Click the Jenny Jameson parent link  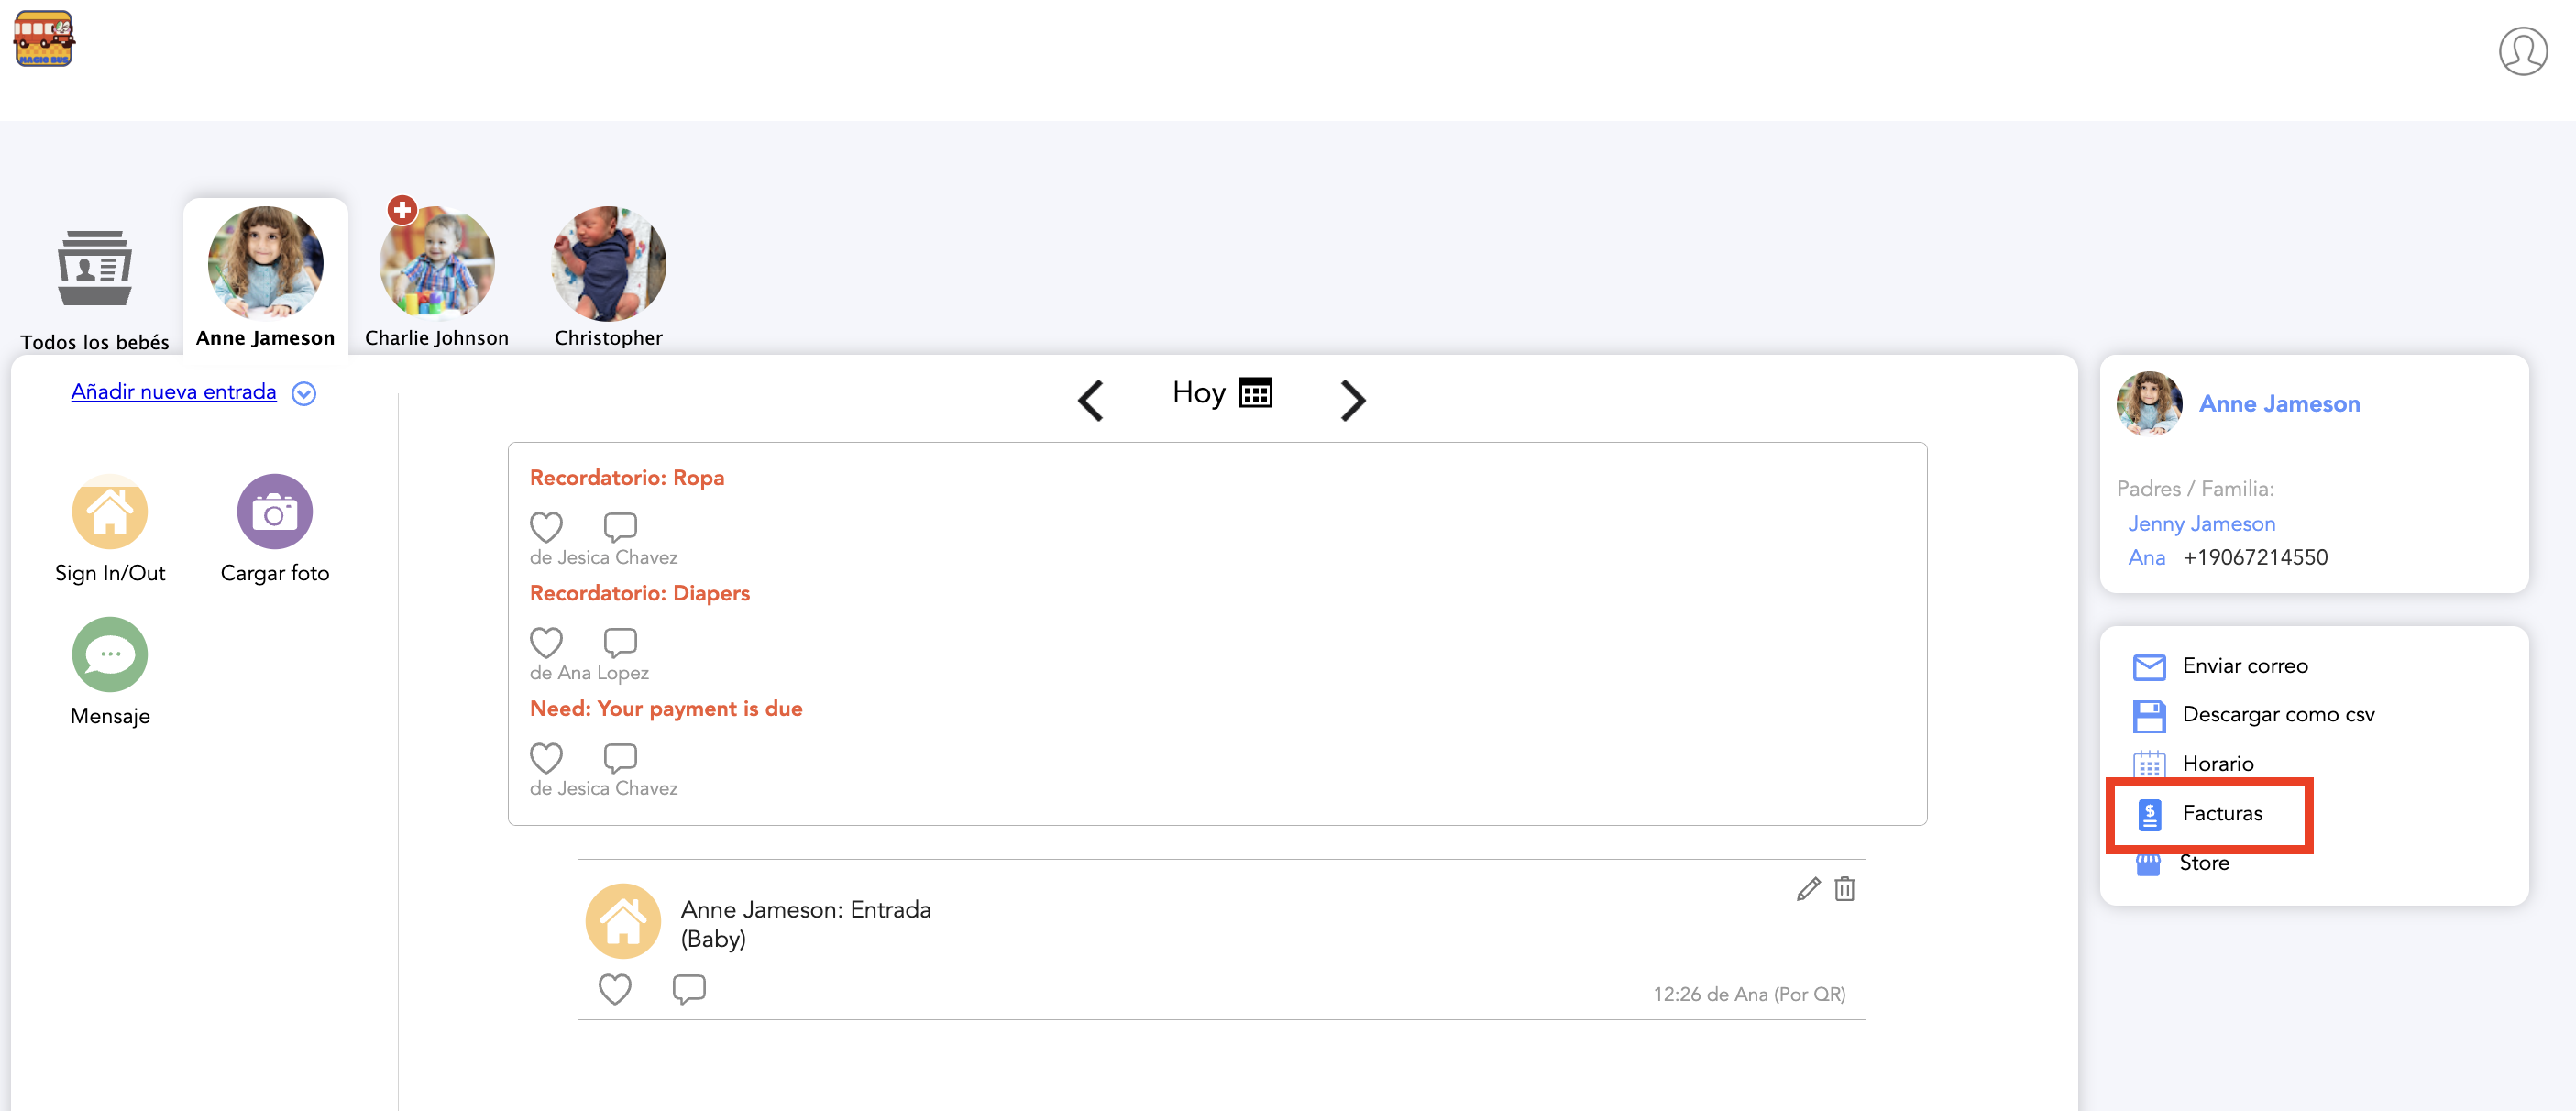(2201, 524)
